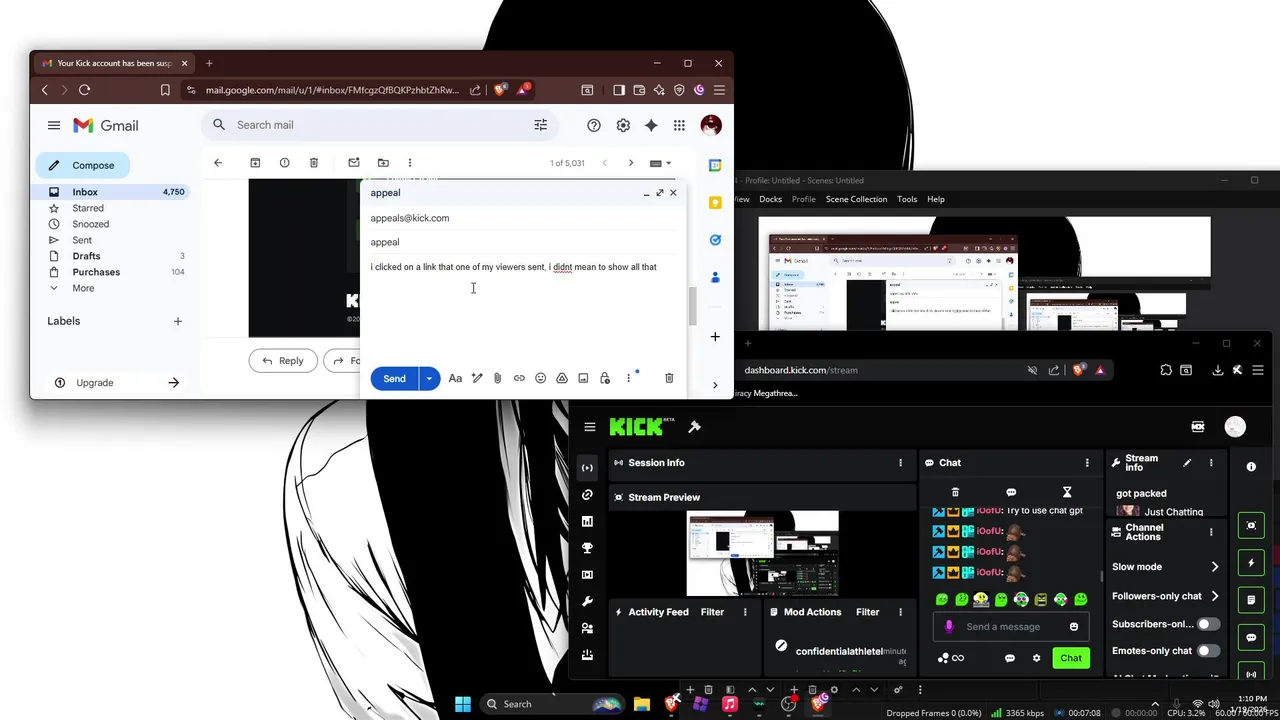Click the Stream Preview thumbnail
The width and height of the screenshot is (1280, 720).
click(763, 553)
